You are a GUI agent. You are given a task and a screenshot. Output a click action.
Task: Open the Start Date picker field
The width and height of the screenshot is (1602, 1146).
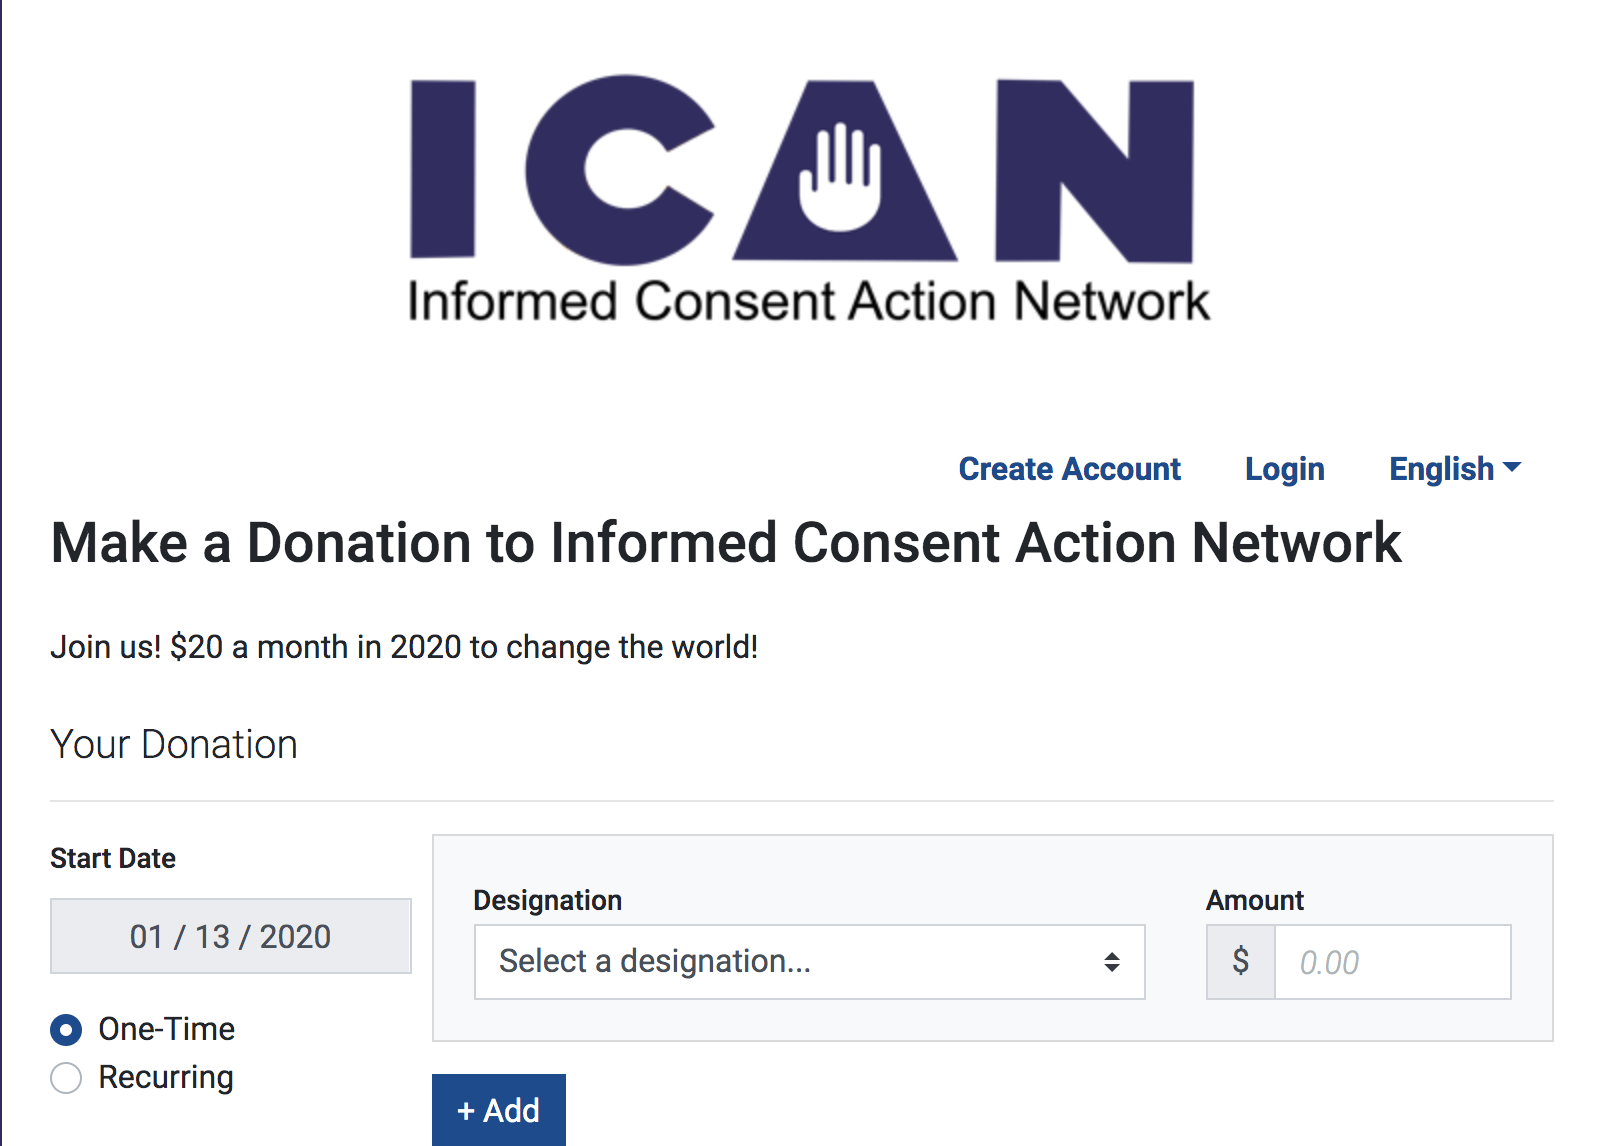click(231, 936)
